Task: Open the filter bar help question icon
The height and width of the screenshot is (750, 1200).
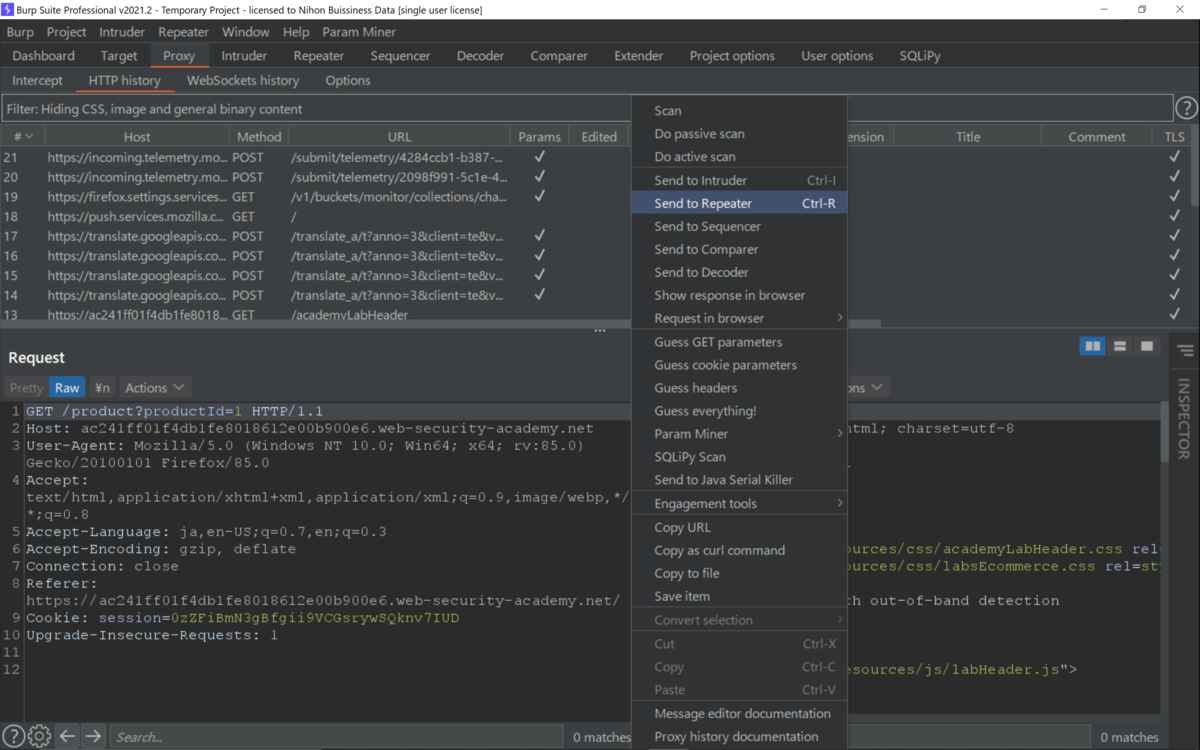Action: pyautogui.click(x=1186, y=108)
